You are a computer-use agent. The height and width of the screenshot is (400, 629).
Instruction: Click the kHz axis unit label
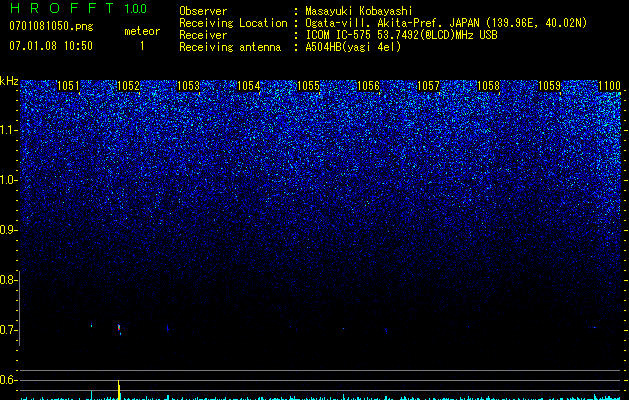coord(9,81)
